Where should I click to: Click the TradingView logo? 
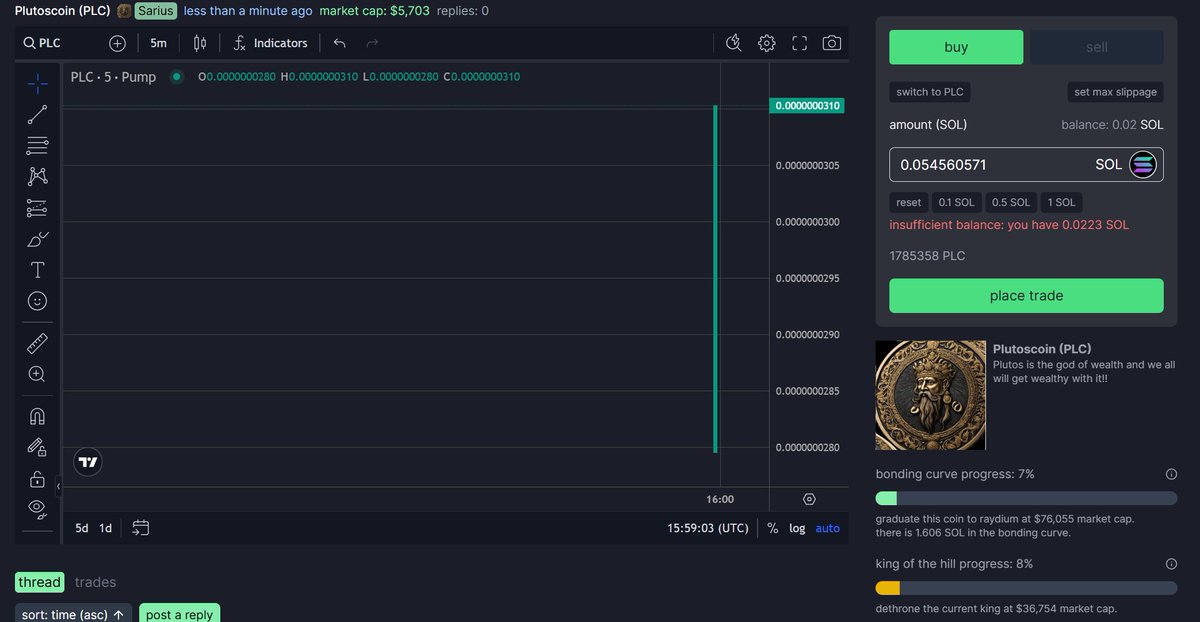88,461
